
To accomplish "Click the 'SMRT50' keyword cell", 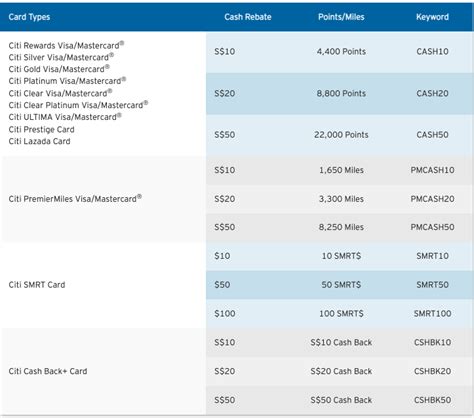I will pos(432,285).
